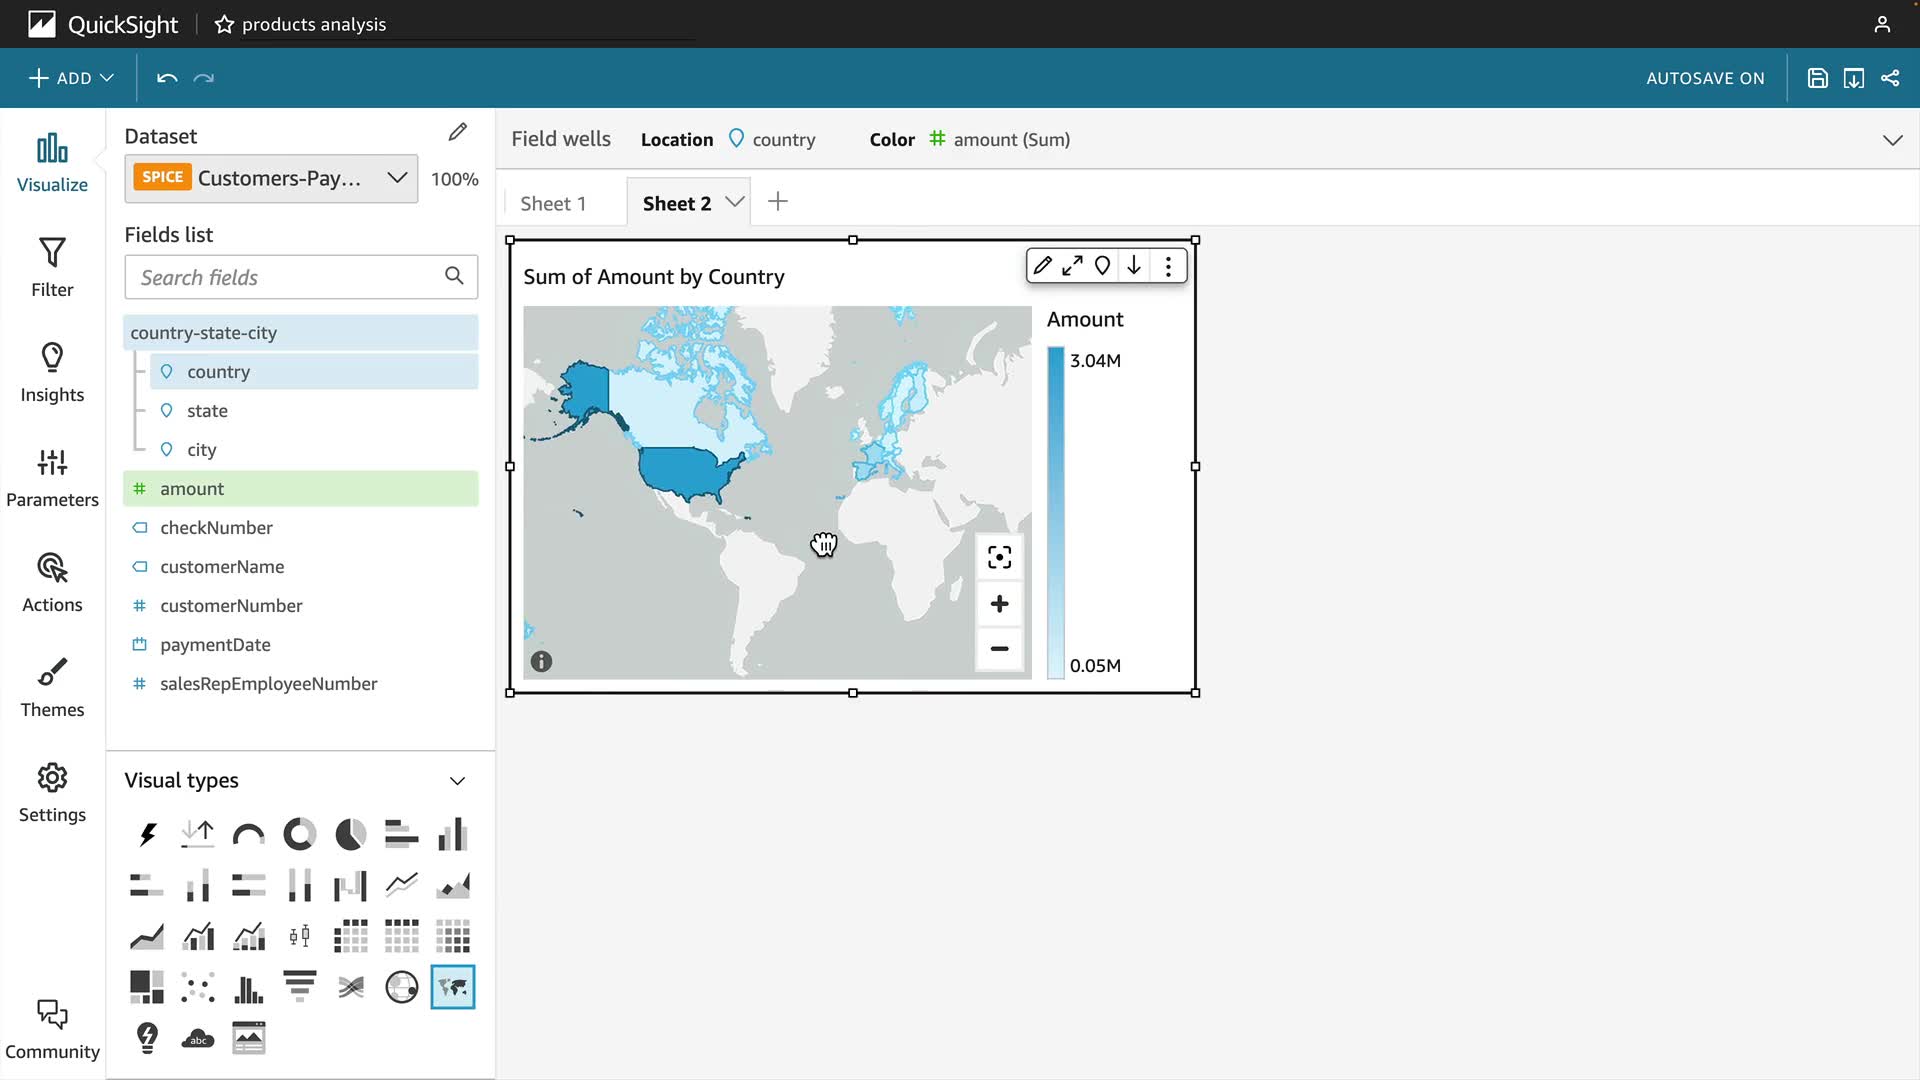Image resolution: width=1920 pixels, height=1080 pixels.
Task: Select the donut chart visual type
Action: [x=299, y=834]
